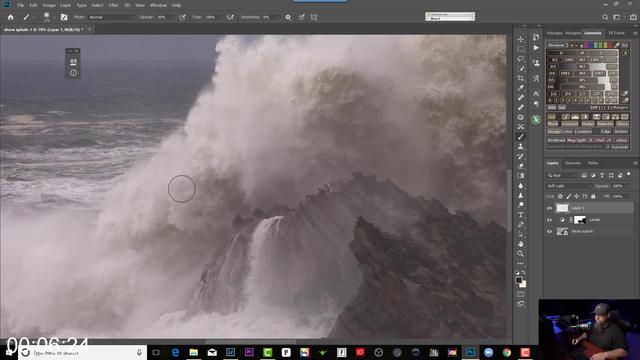Open the Opacity dropdown in options bar
The height and width of the screenshot is (360, 640).
(x=172, y=17)
